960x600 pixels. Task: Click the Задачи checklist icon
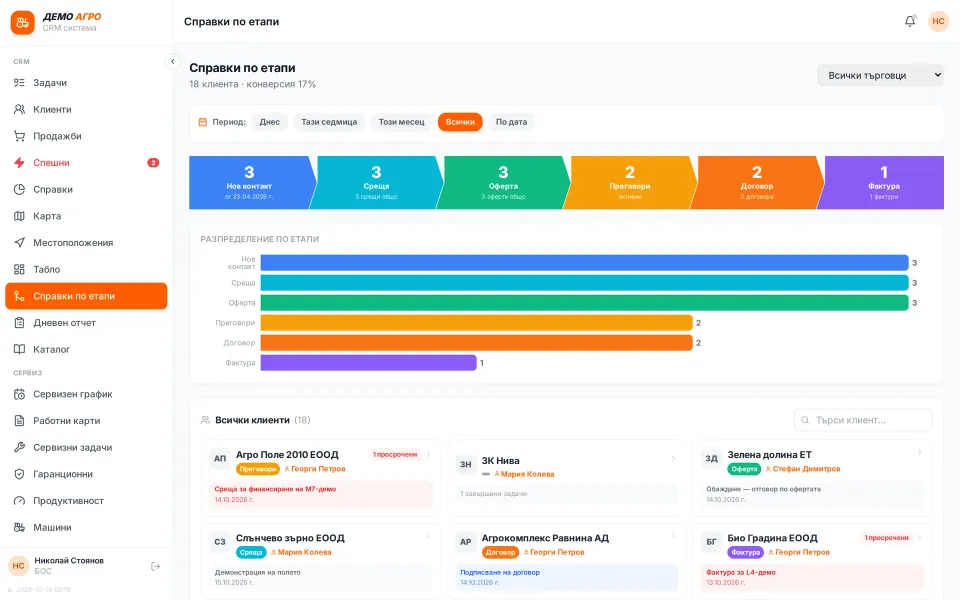click(20, 83)
